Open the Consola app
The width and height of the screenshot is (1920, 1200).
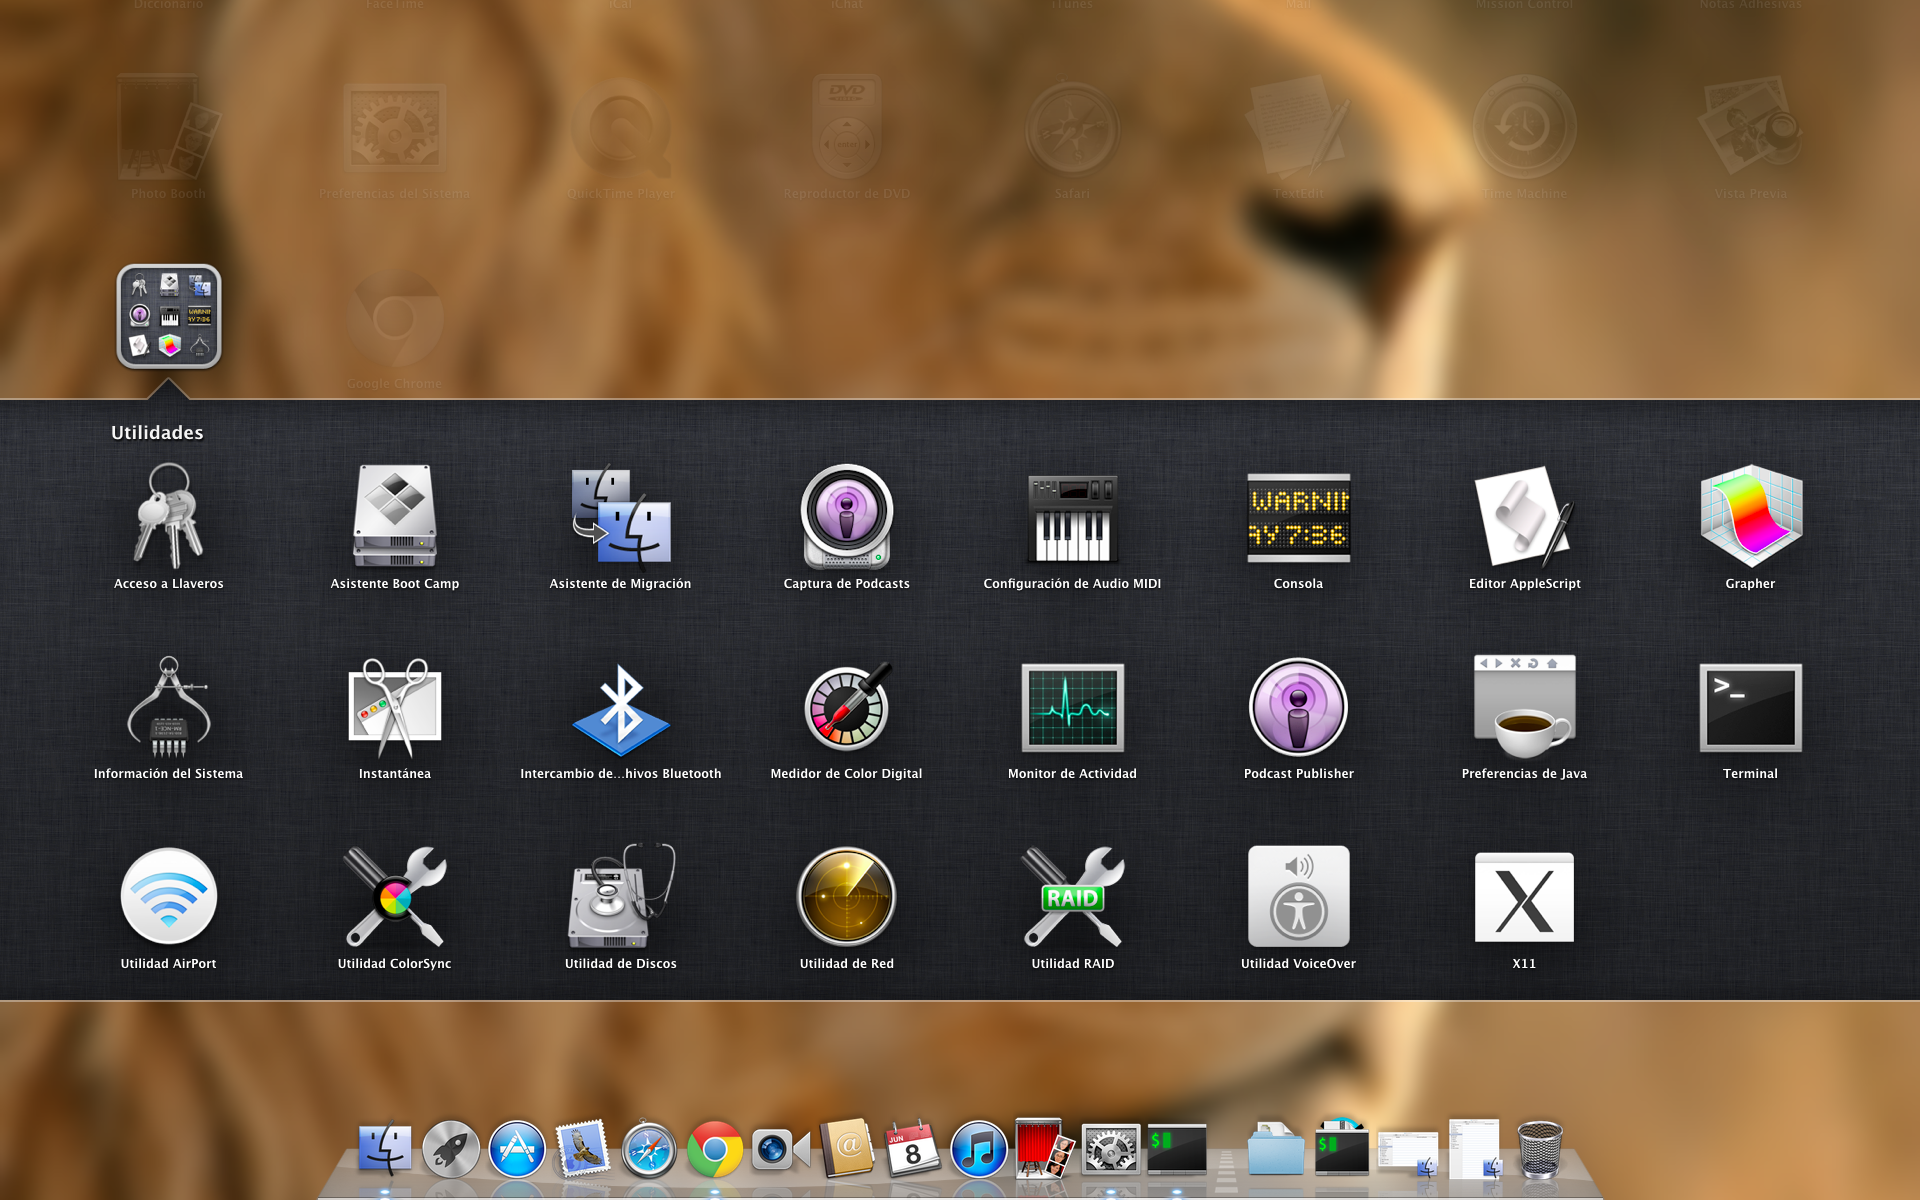[x=1298, y=517]
